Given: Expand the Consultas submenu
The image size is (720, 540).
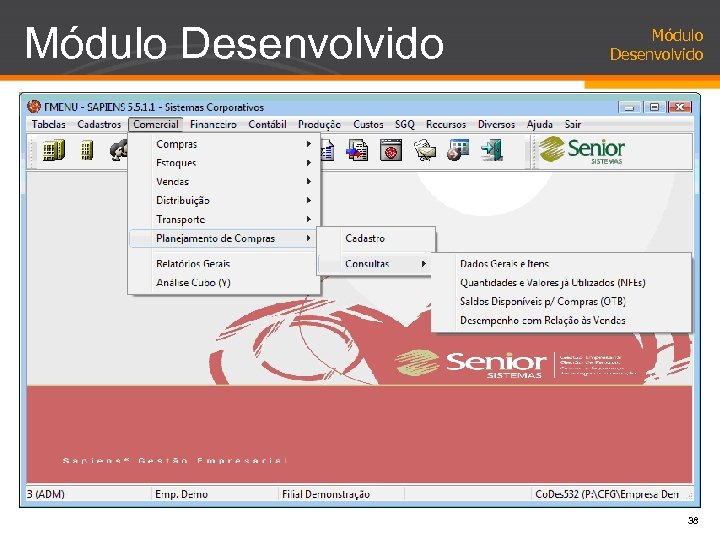Looking at the screenshot, I should coord(375,264).
